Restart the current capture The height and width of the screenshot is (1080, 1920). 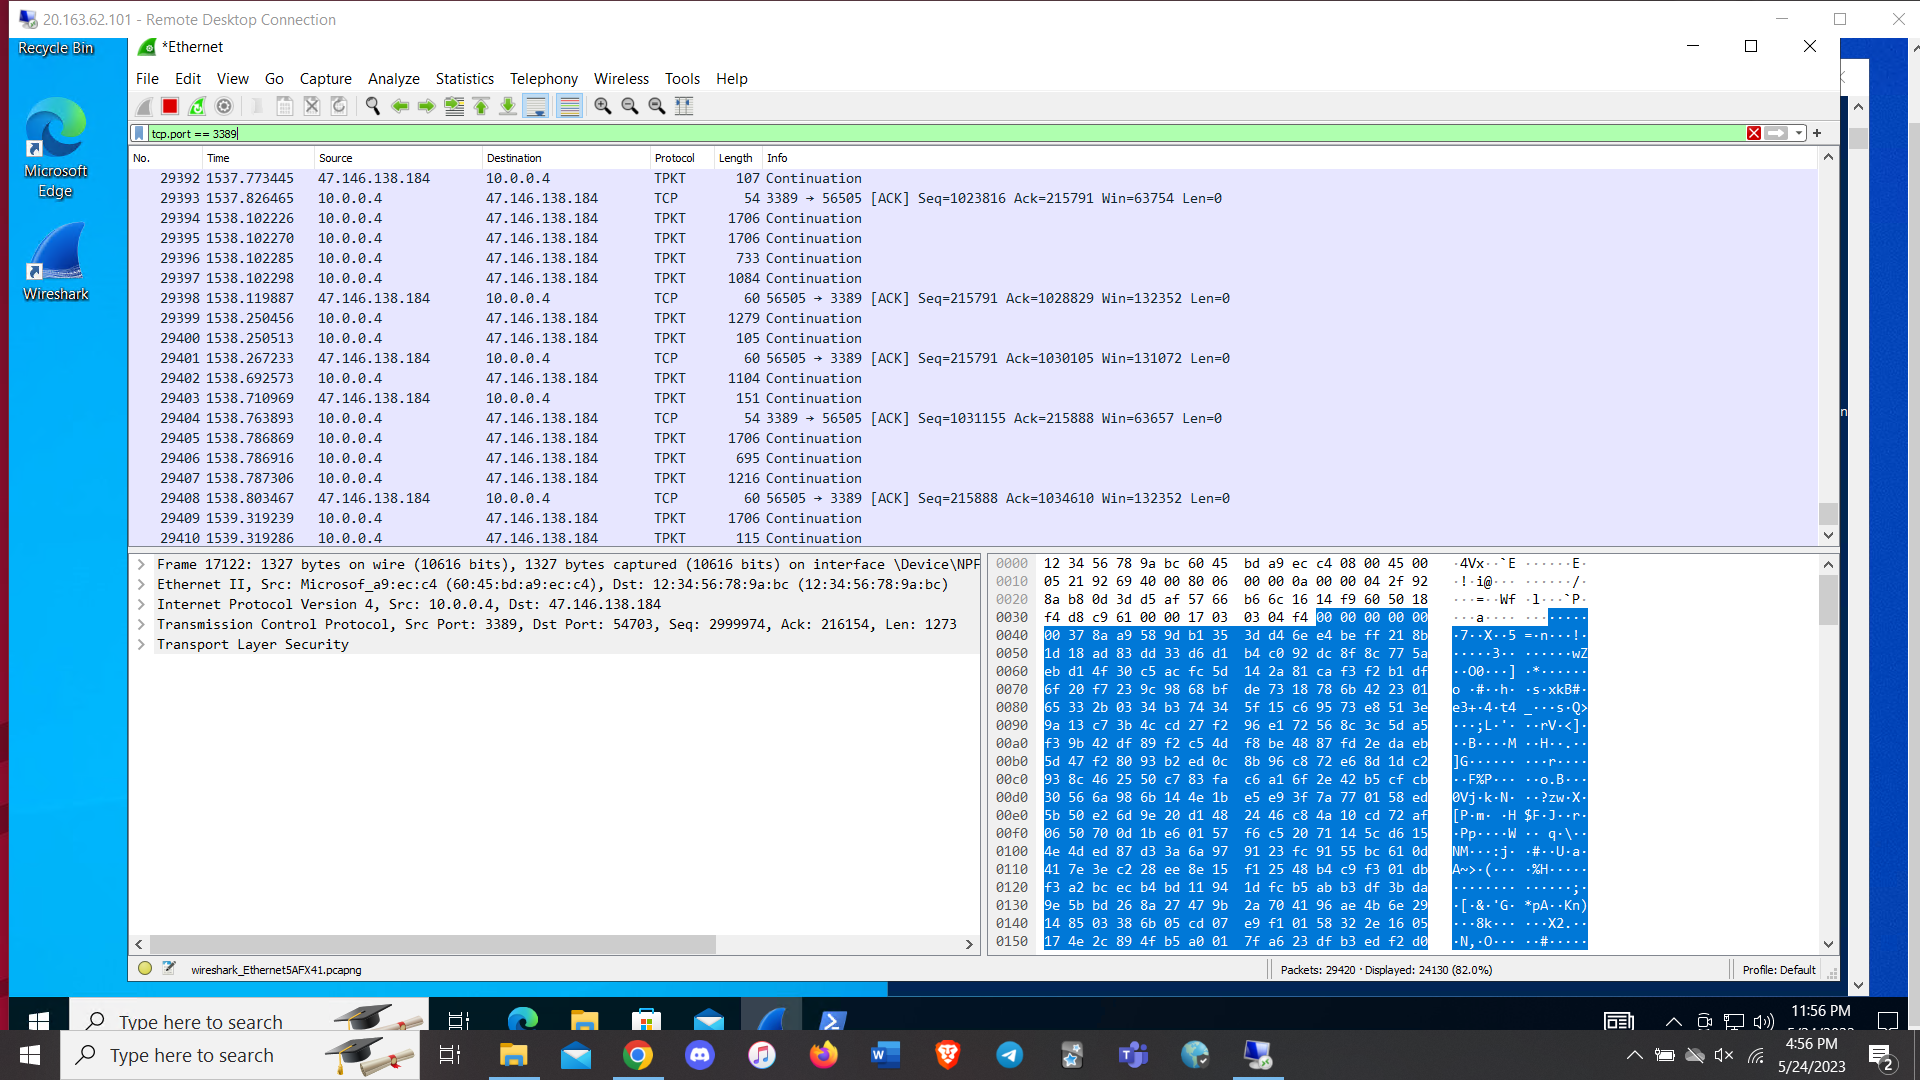click(x=197, y=106)
